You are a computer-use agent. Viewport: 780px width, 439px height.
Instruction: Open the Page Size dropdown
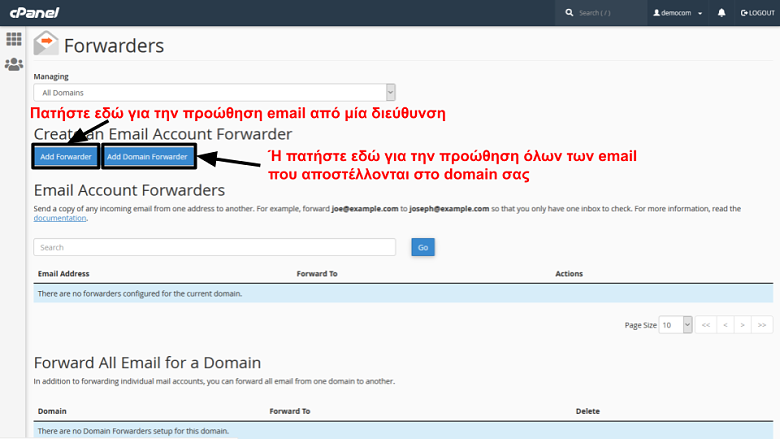pyautogui.click(x=675, y=325)
